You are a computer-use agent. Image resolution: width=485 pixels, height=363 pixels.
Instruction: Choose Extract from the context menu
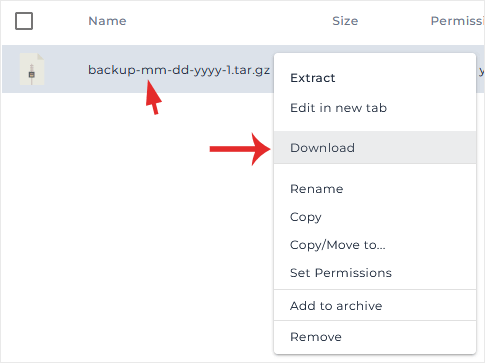(x=313, y=78)
